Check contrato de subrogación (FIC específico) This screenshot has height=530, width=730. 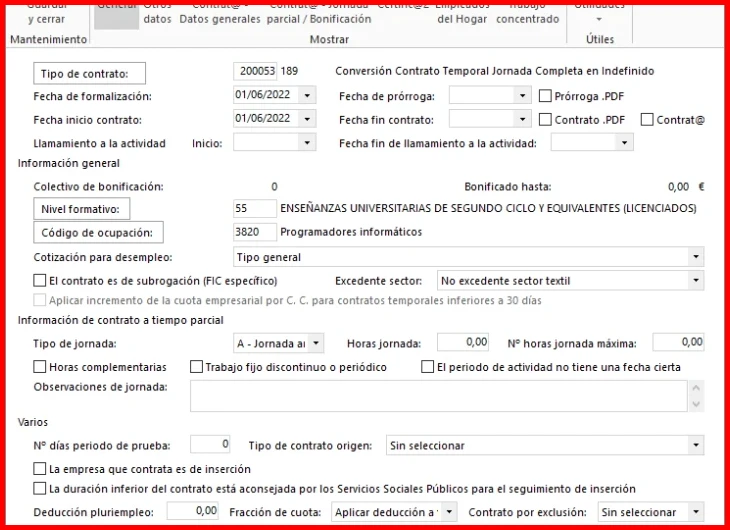click(x=40, y=280)
